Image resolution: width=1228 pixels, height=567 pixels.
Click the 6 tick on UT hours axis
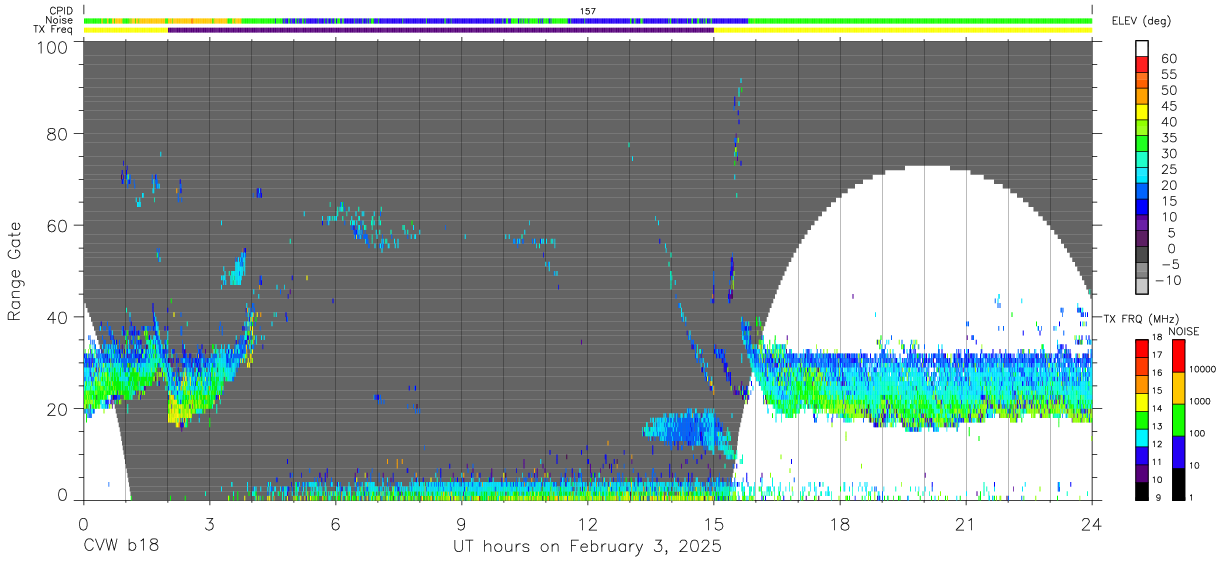click(x=336, y=524)
